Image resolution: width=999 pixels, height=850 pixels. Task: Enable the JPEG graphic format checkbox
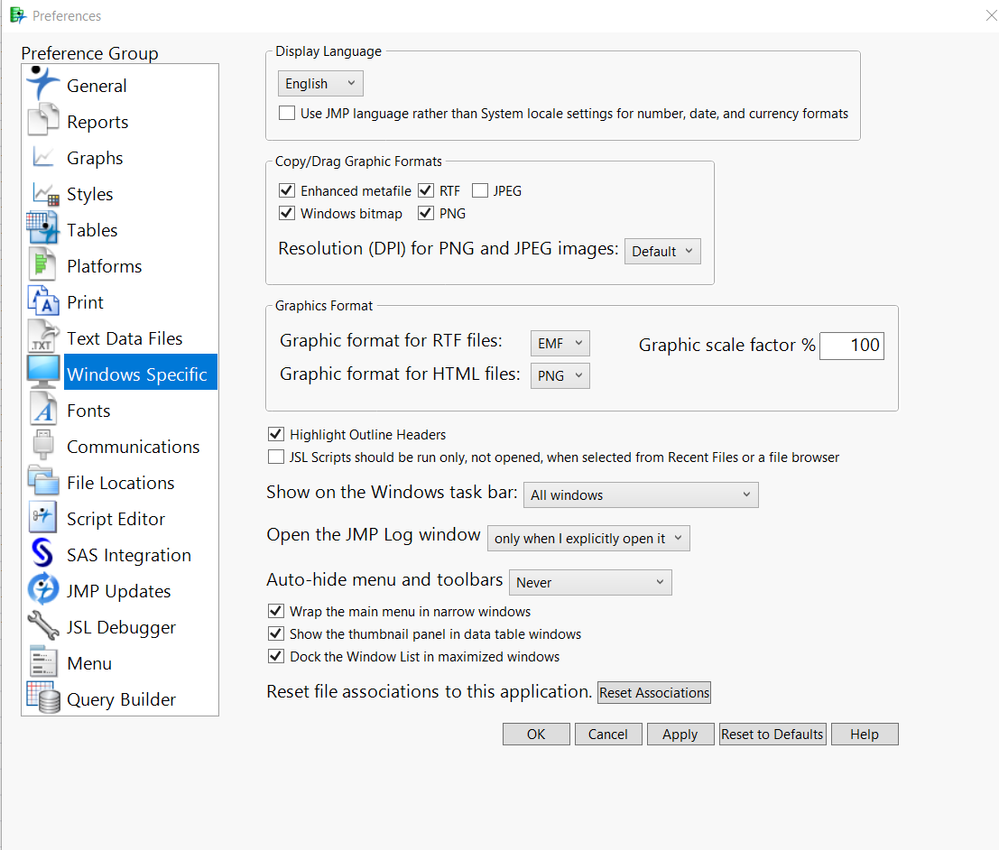(x=480, y=191)
